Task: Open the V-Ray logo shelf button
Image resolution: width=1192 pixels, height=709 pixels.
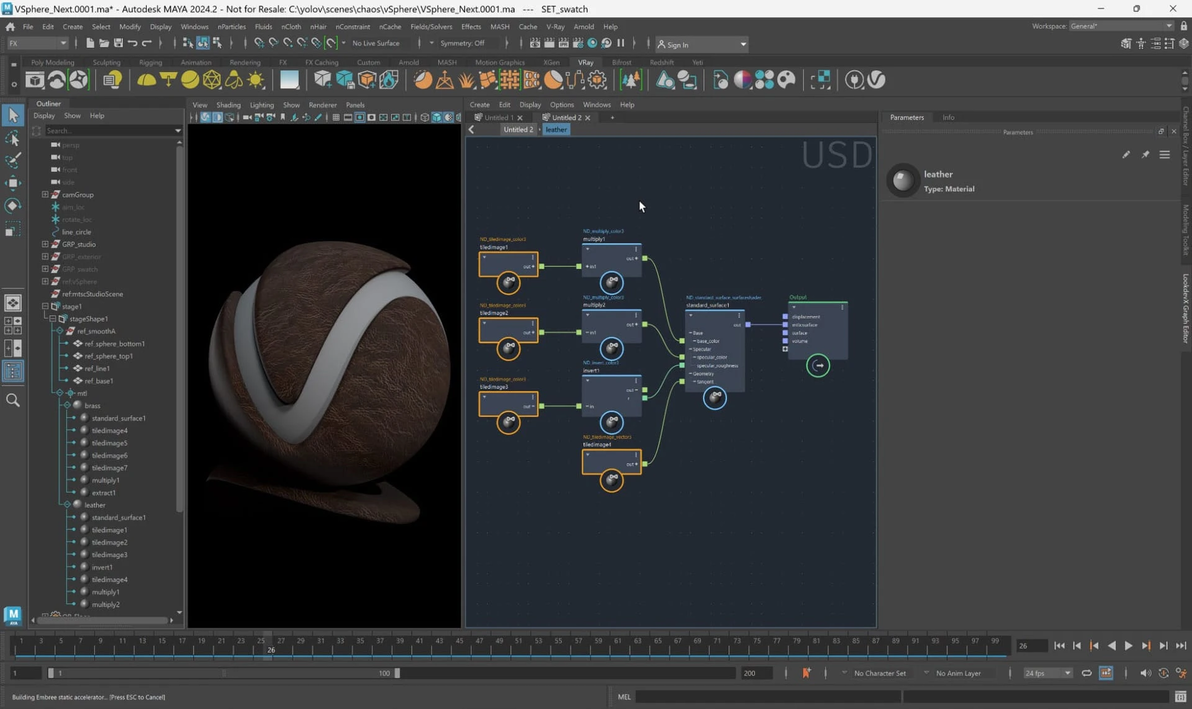Action: (876, 80)
